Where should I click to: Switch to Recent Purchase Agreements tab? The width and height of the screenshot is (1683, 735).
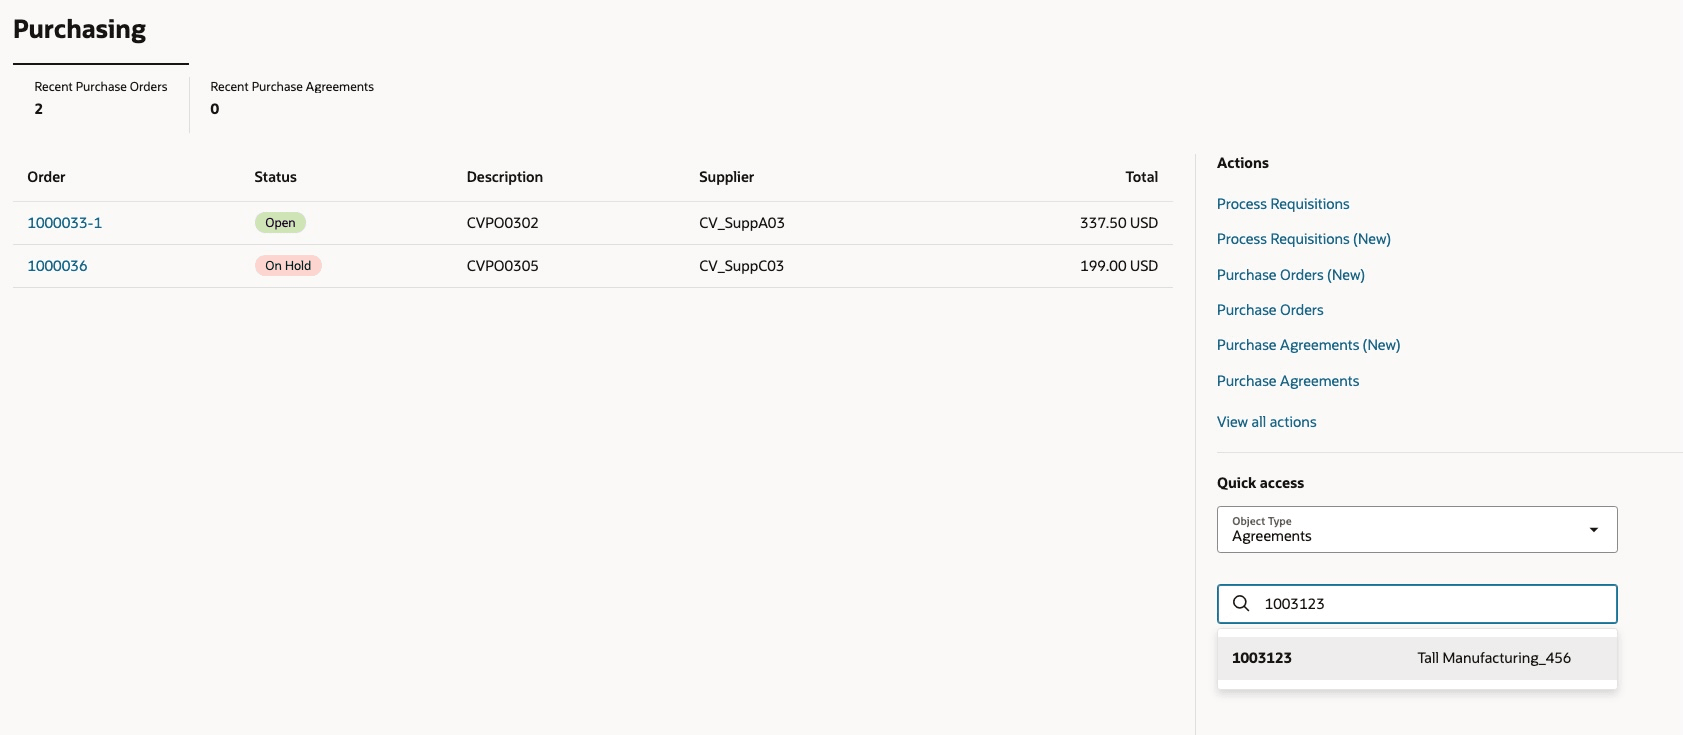point(292,98)
